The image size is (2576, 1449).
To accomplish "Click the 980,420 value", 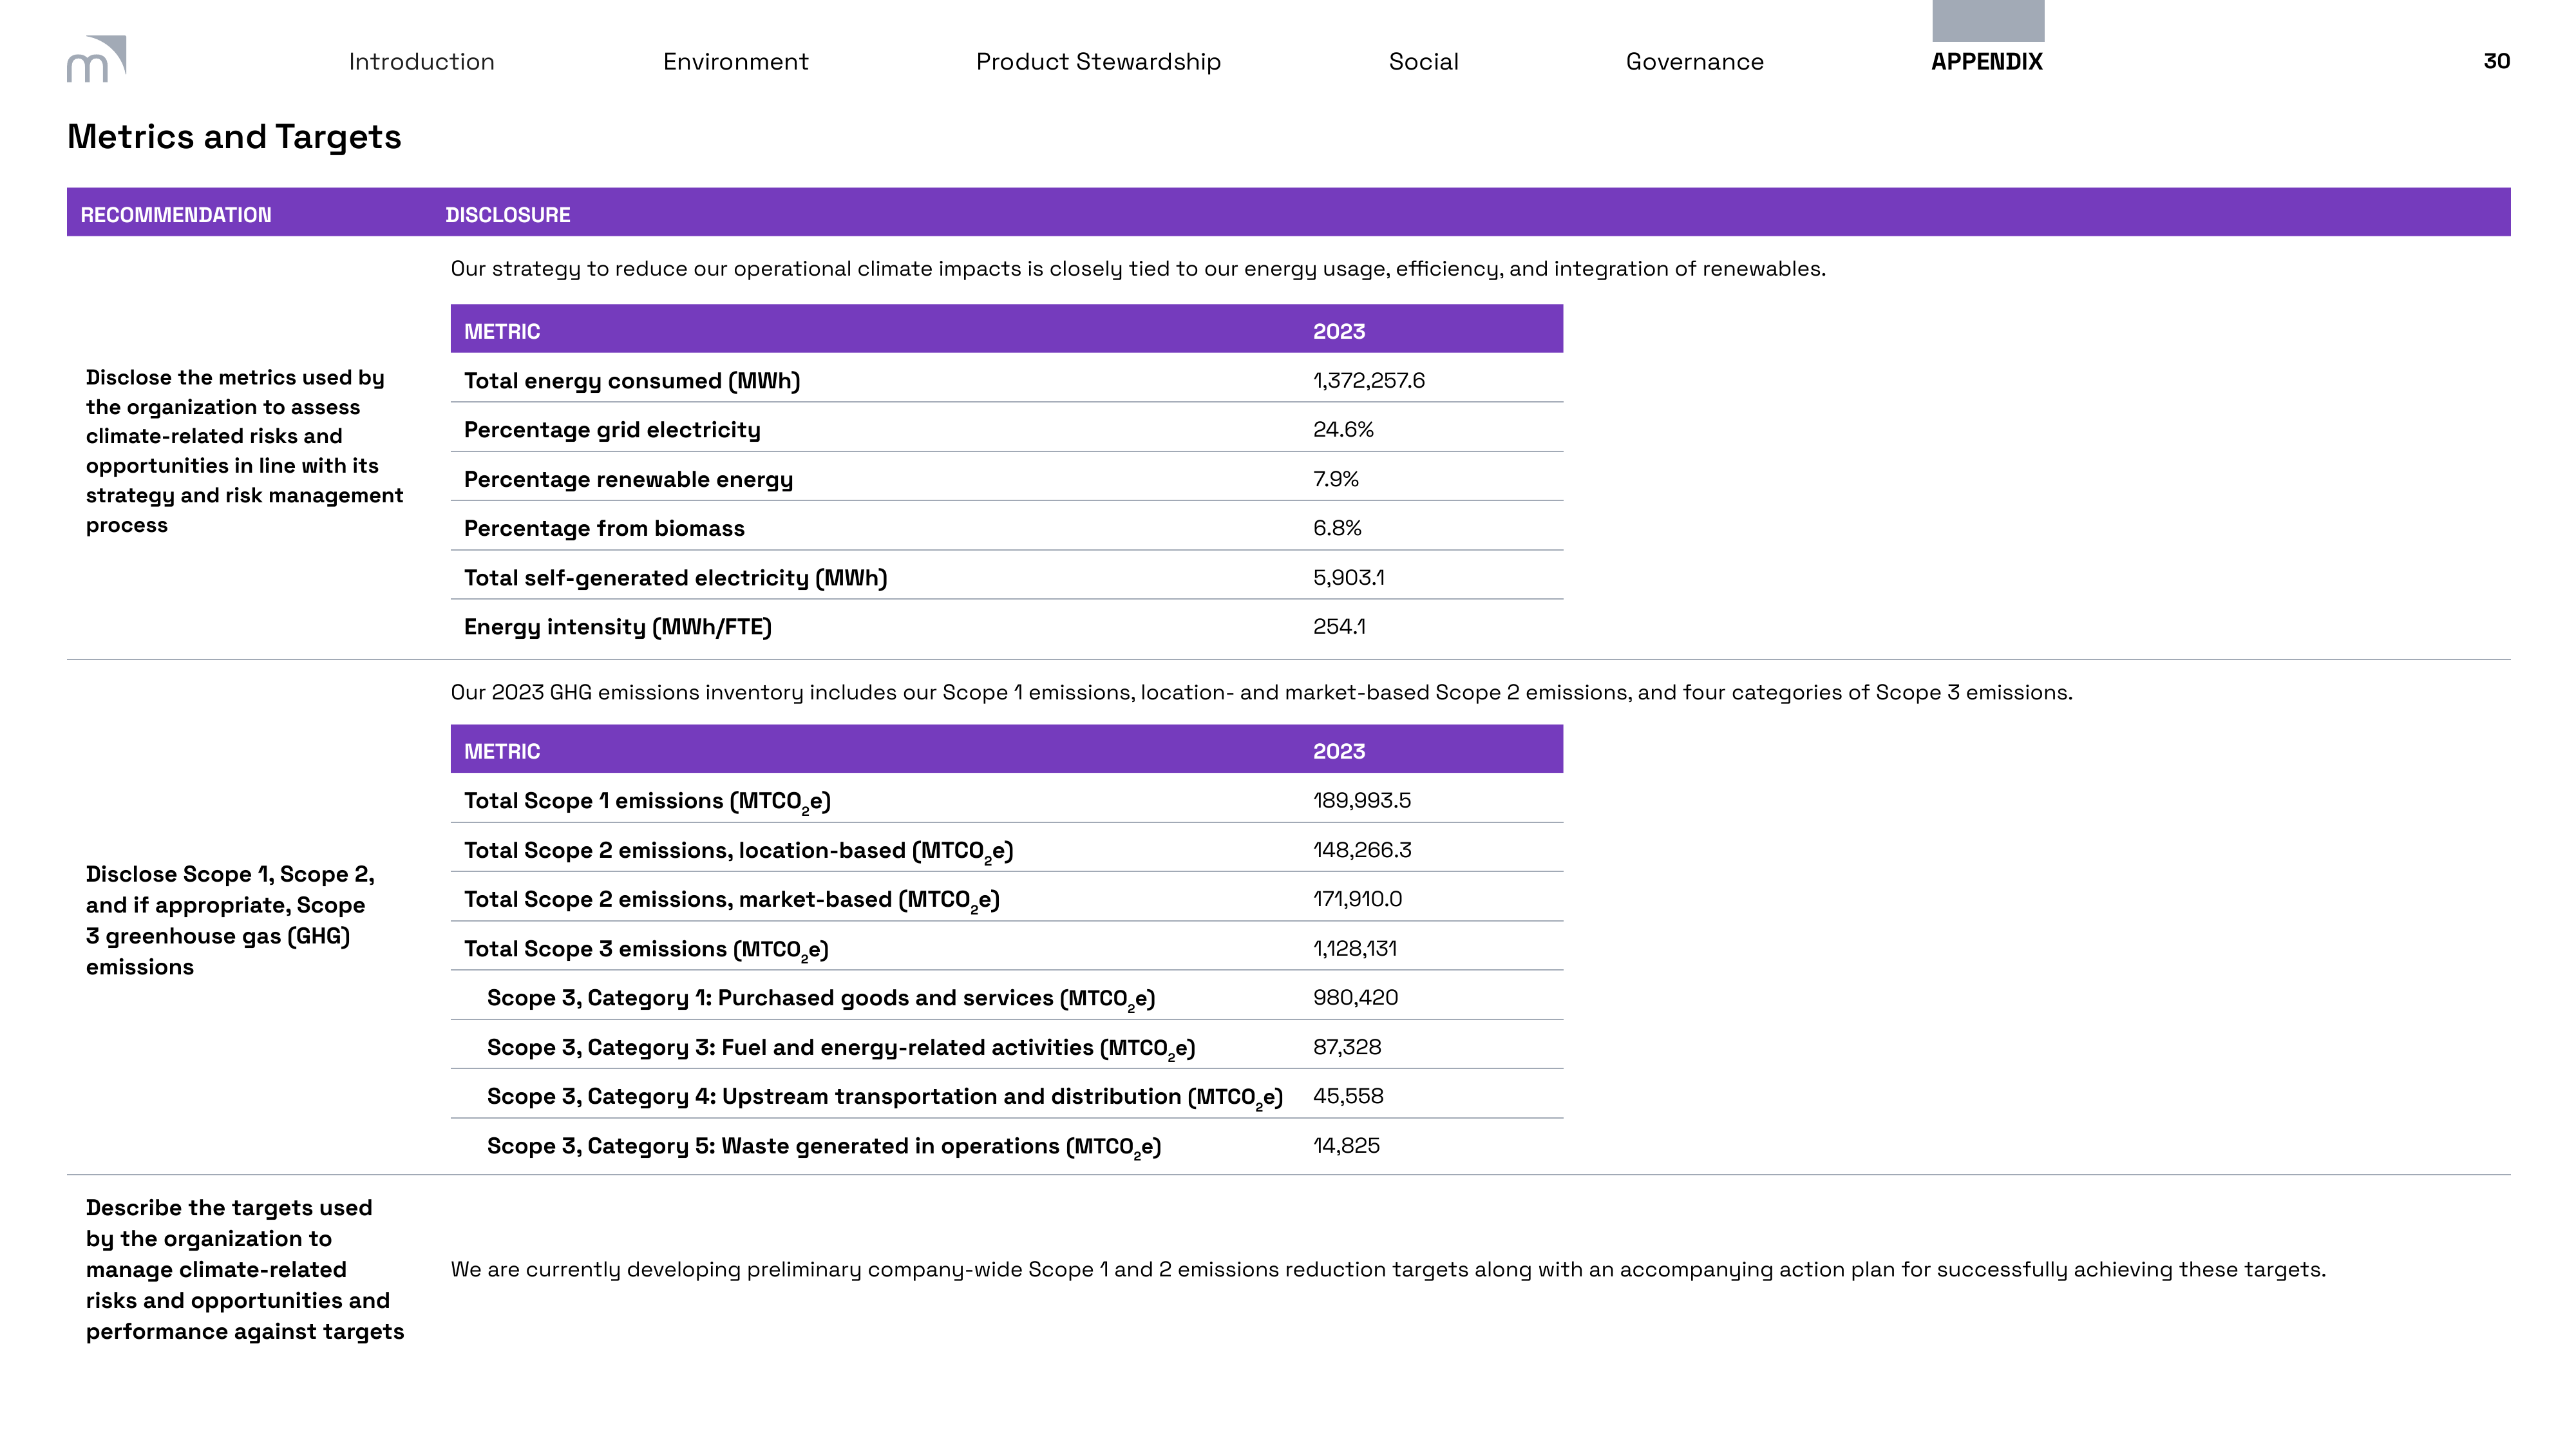I will (x=1355, y=997).
